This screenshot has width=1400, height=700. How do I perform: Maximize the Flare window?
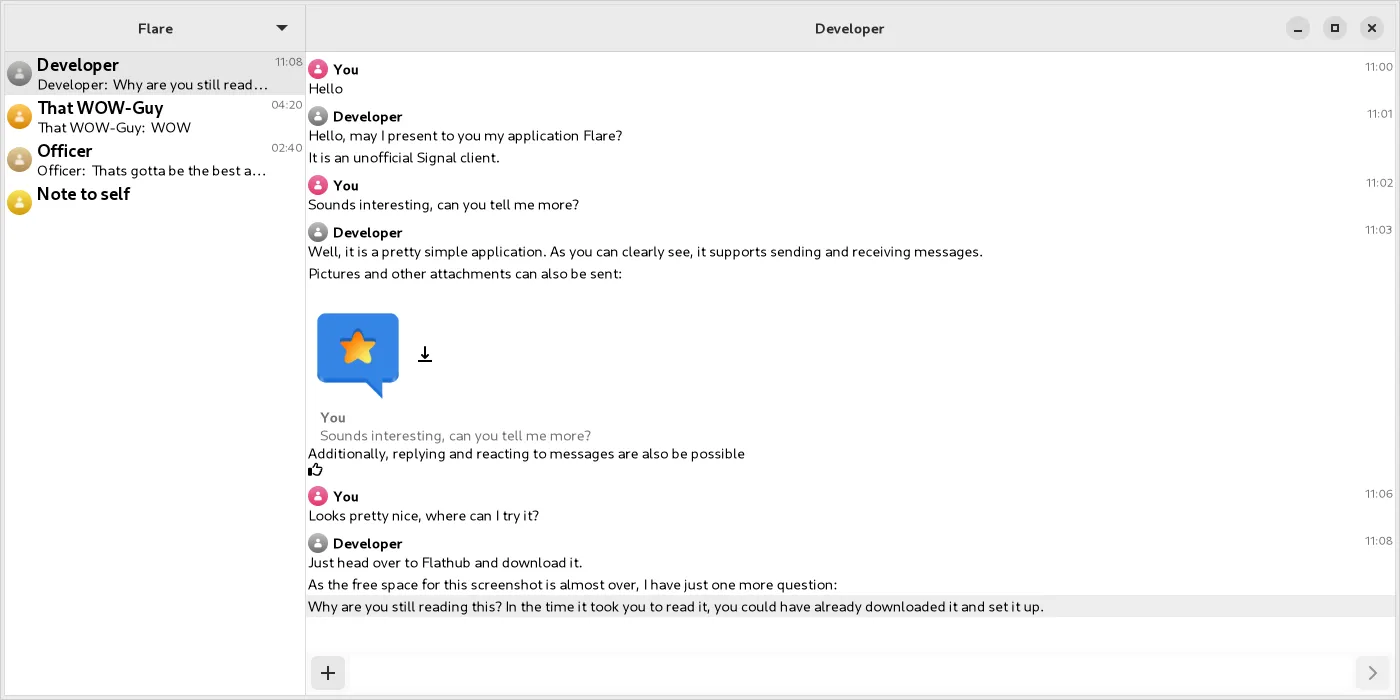(x=1334, y=28)
